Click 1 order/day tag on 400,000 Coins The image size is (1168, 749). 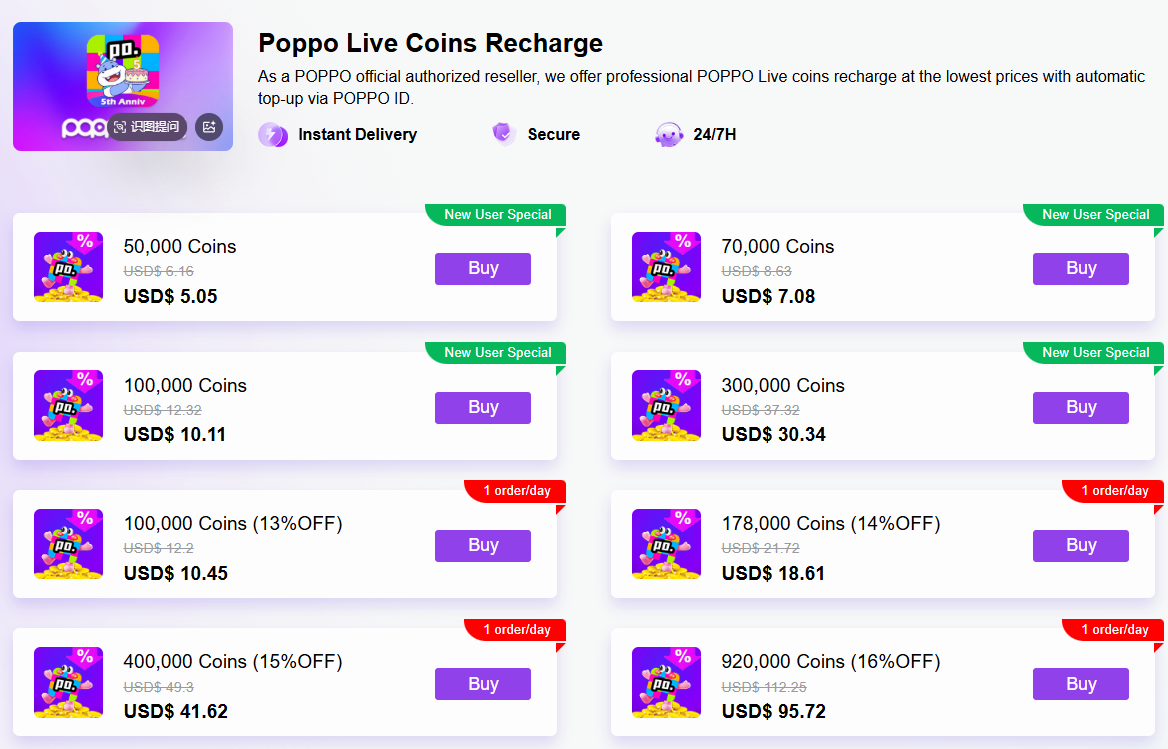(516, 630)
